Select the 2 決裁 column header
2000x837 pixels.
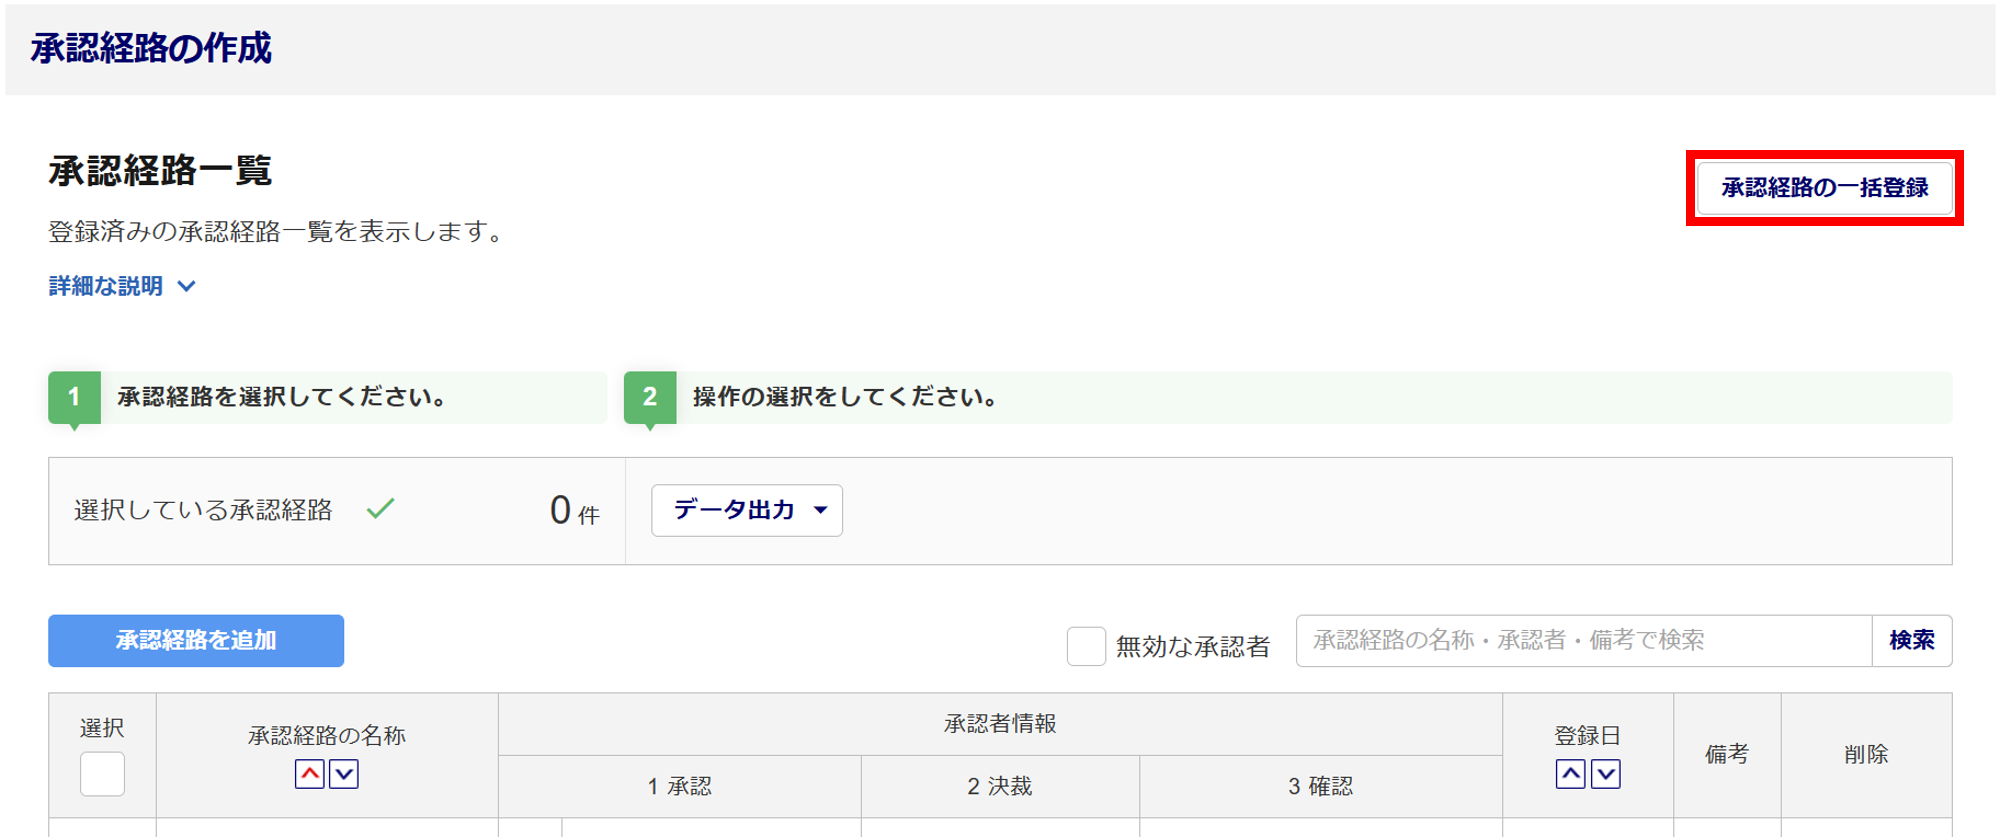pos(999,786)
